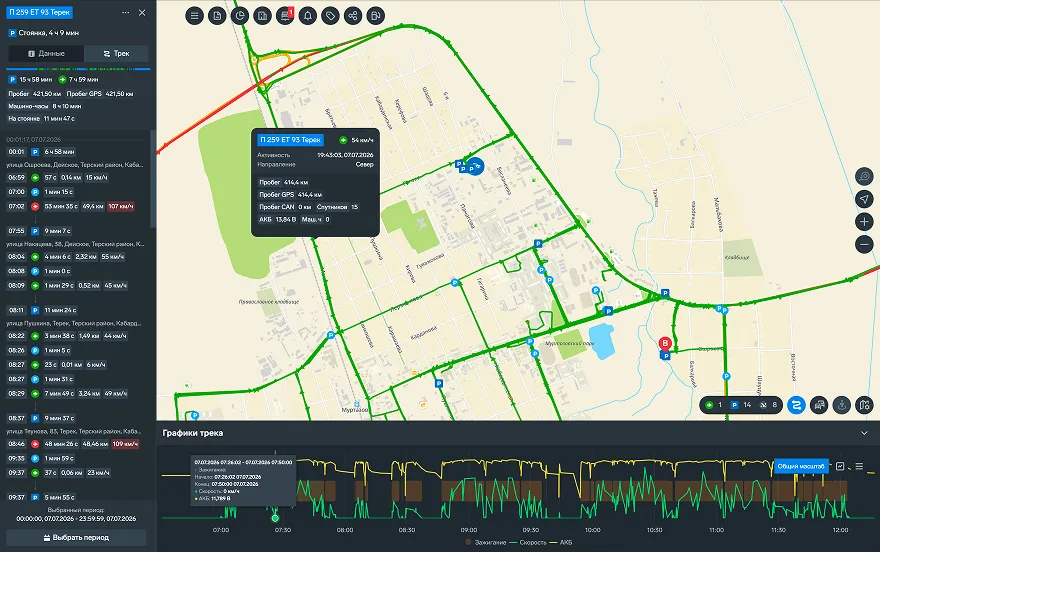This screenshot has width=1043, height=600.
Task: Click the no-signal count 8 indicator on the map
Action: coord(768,405)
